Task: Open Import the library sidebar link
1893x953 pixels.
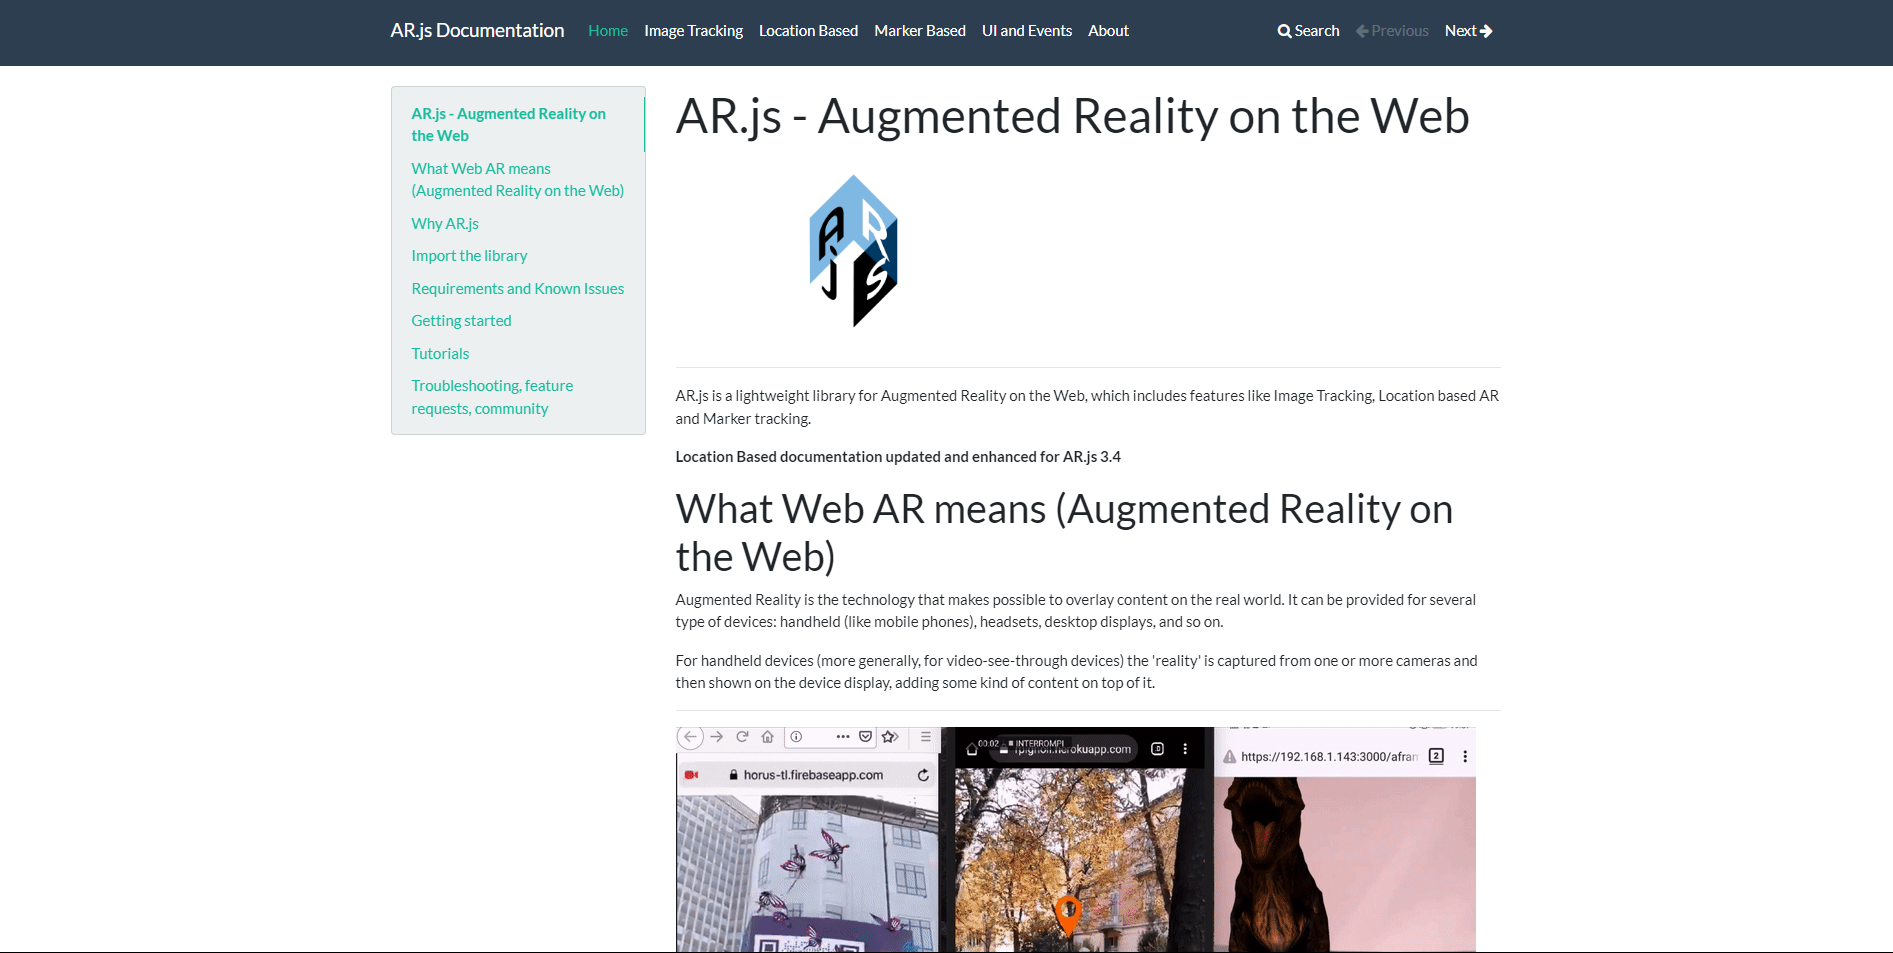Action: tap(469, 256)
